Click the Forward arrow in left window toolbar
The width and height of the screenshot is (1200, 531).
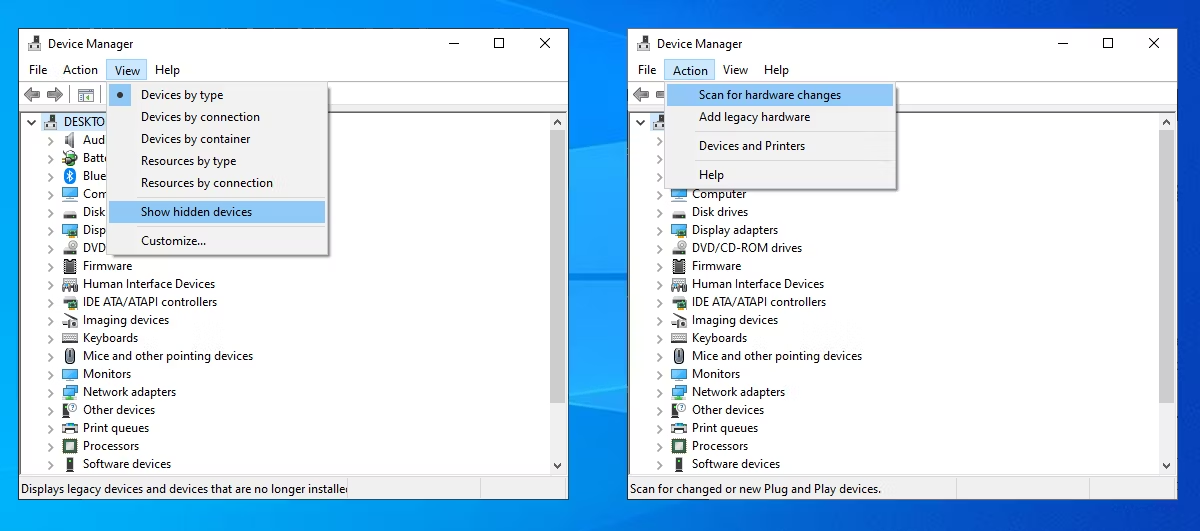55,95
